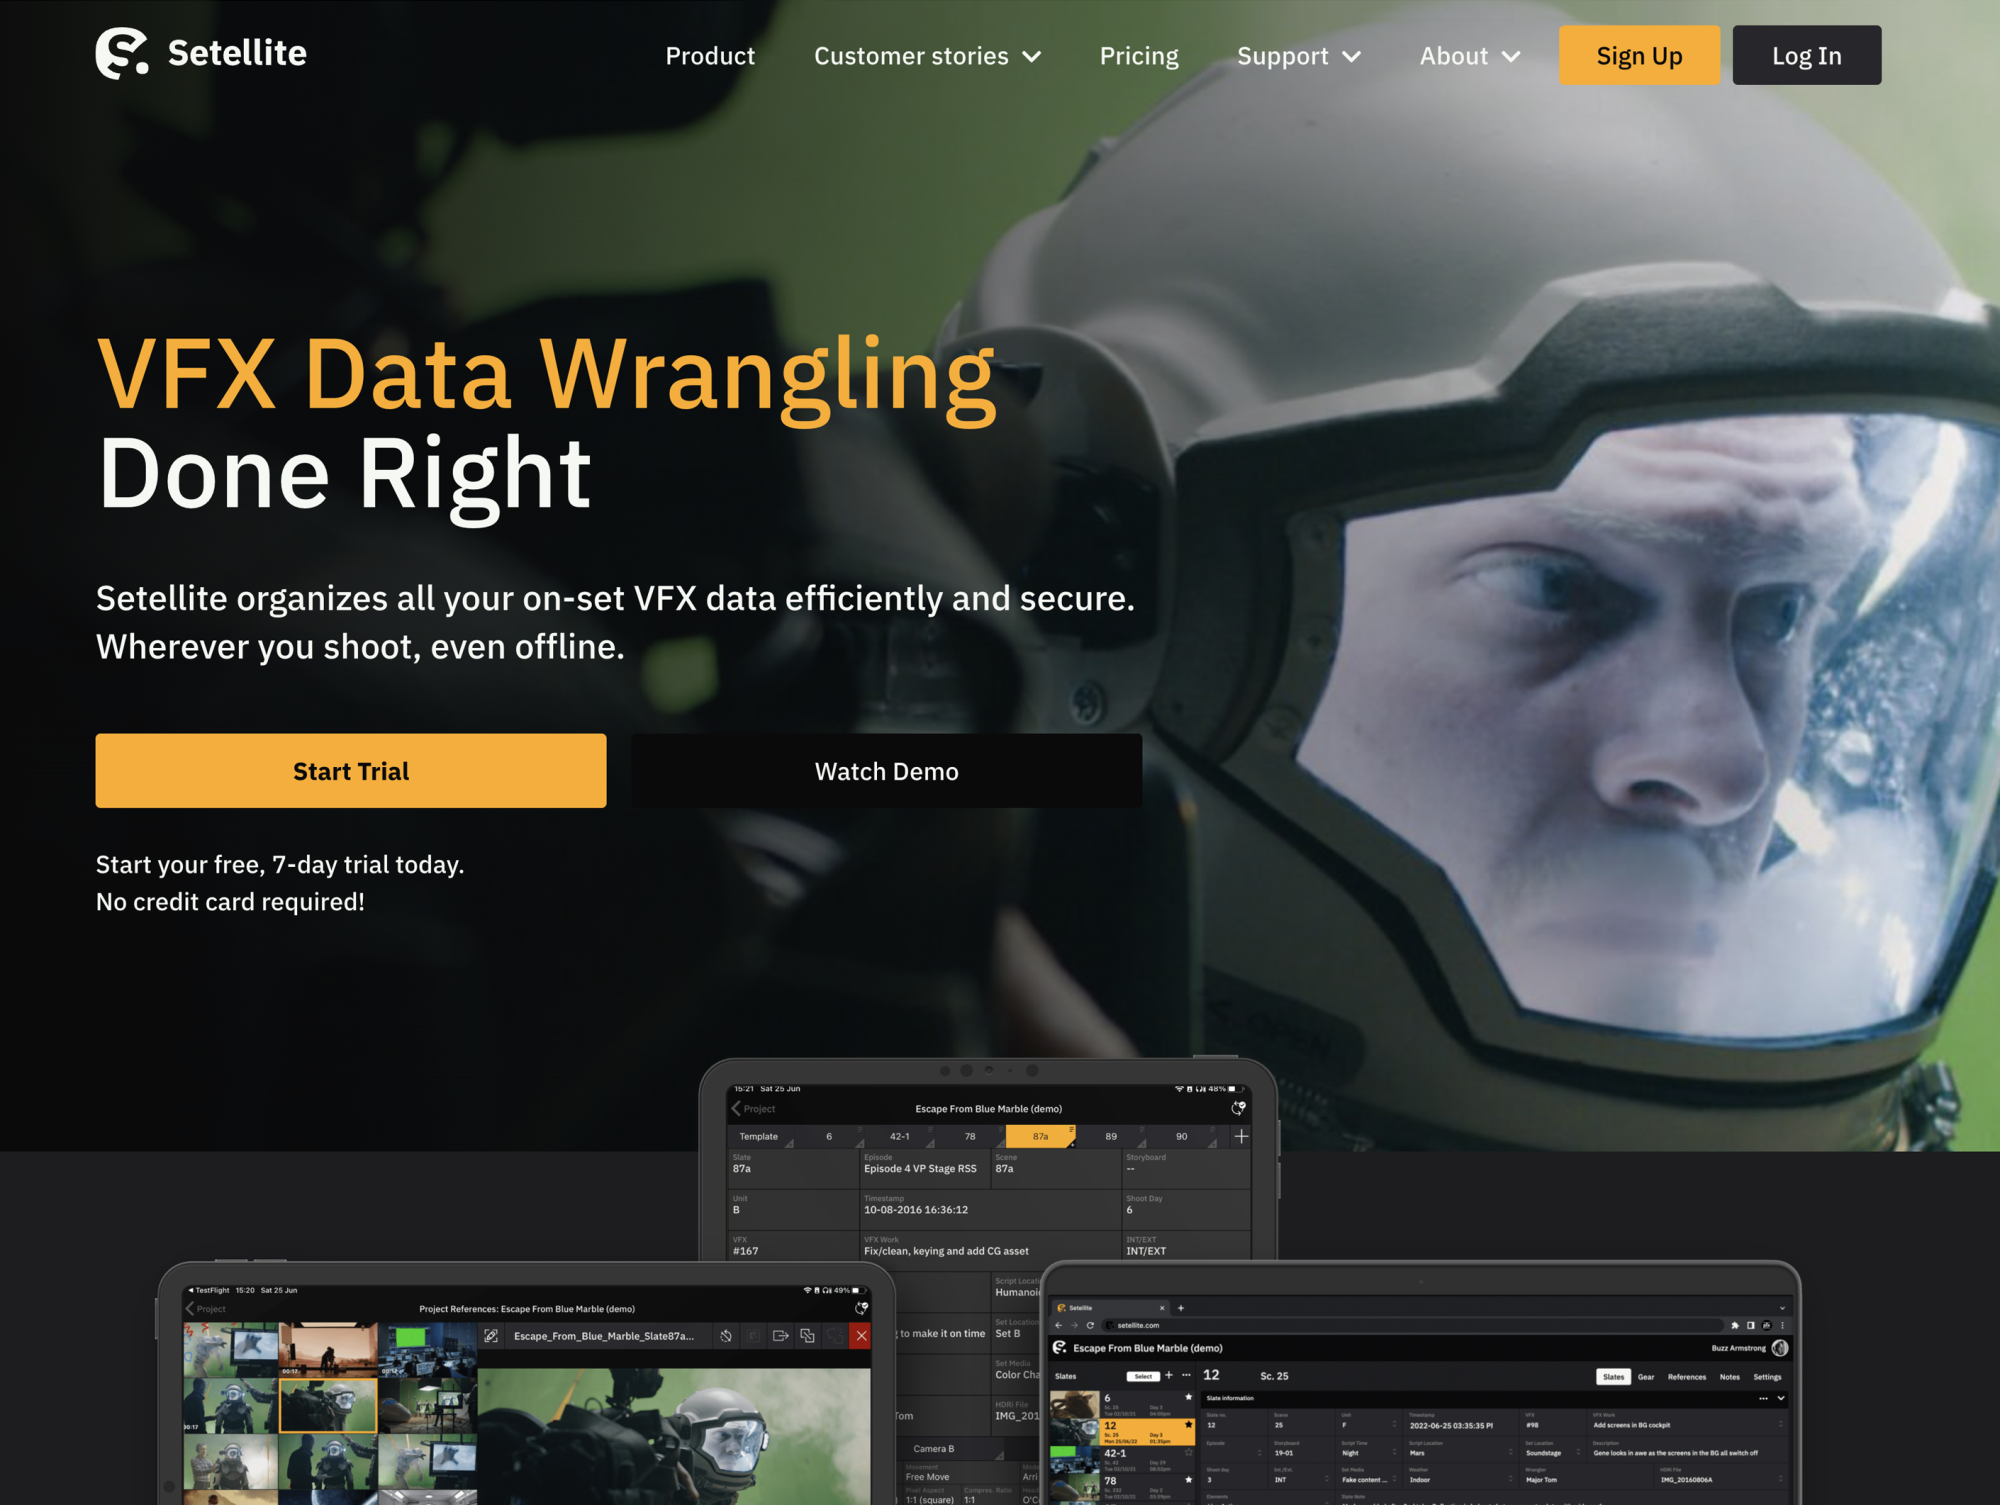The width and height of the screenshot is (2000, 1505).
Task: Open the Notes tab
Action: pos(1730,1377)
